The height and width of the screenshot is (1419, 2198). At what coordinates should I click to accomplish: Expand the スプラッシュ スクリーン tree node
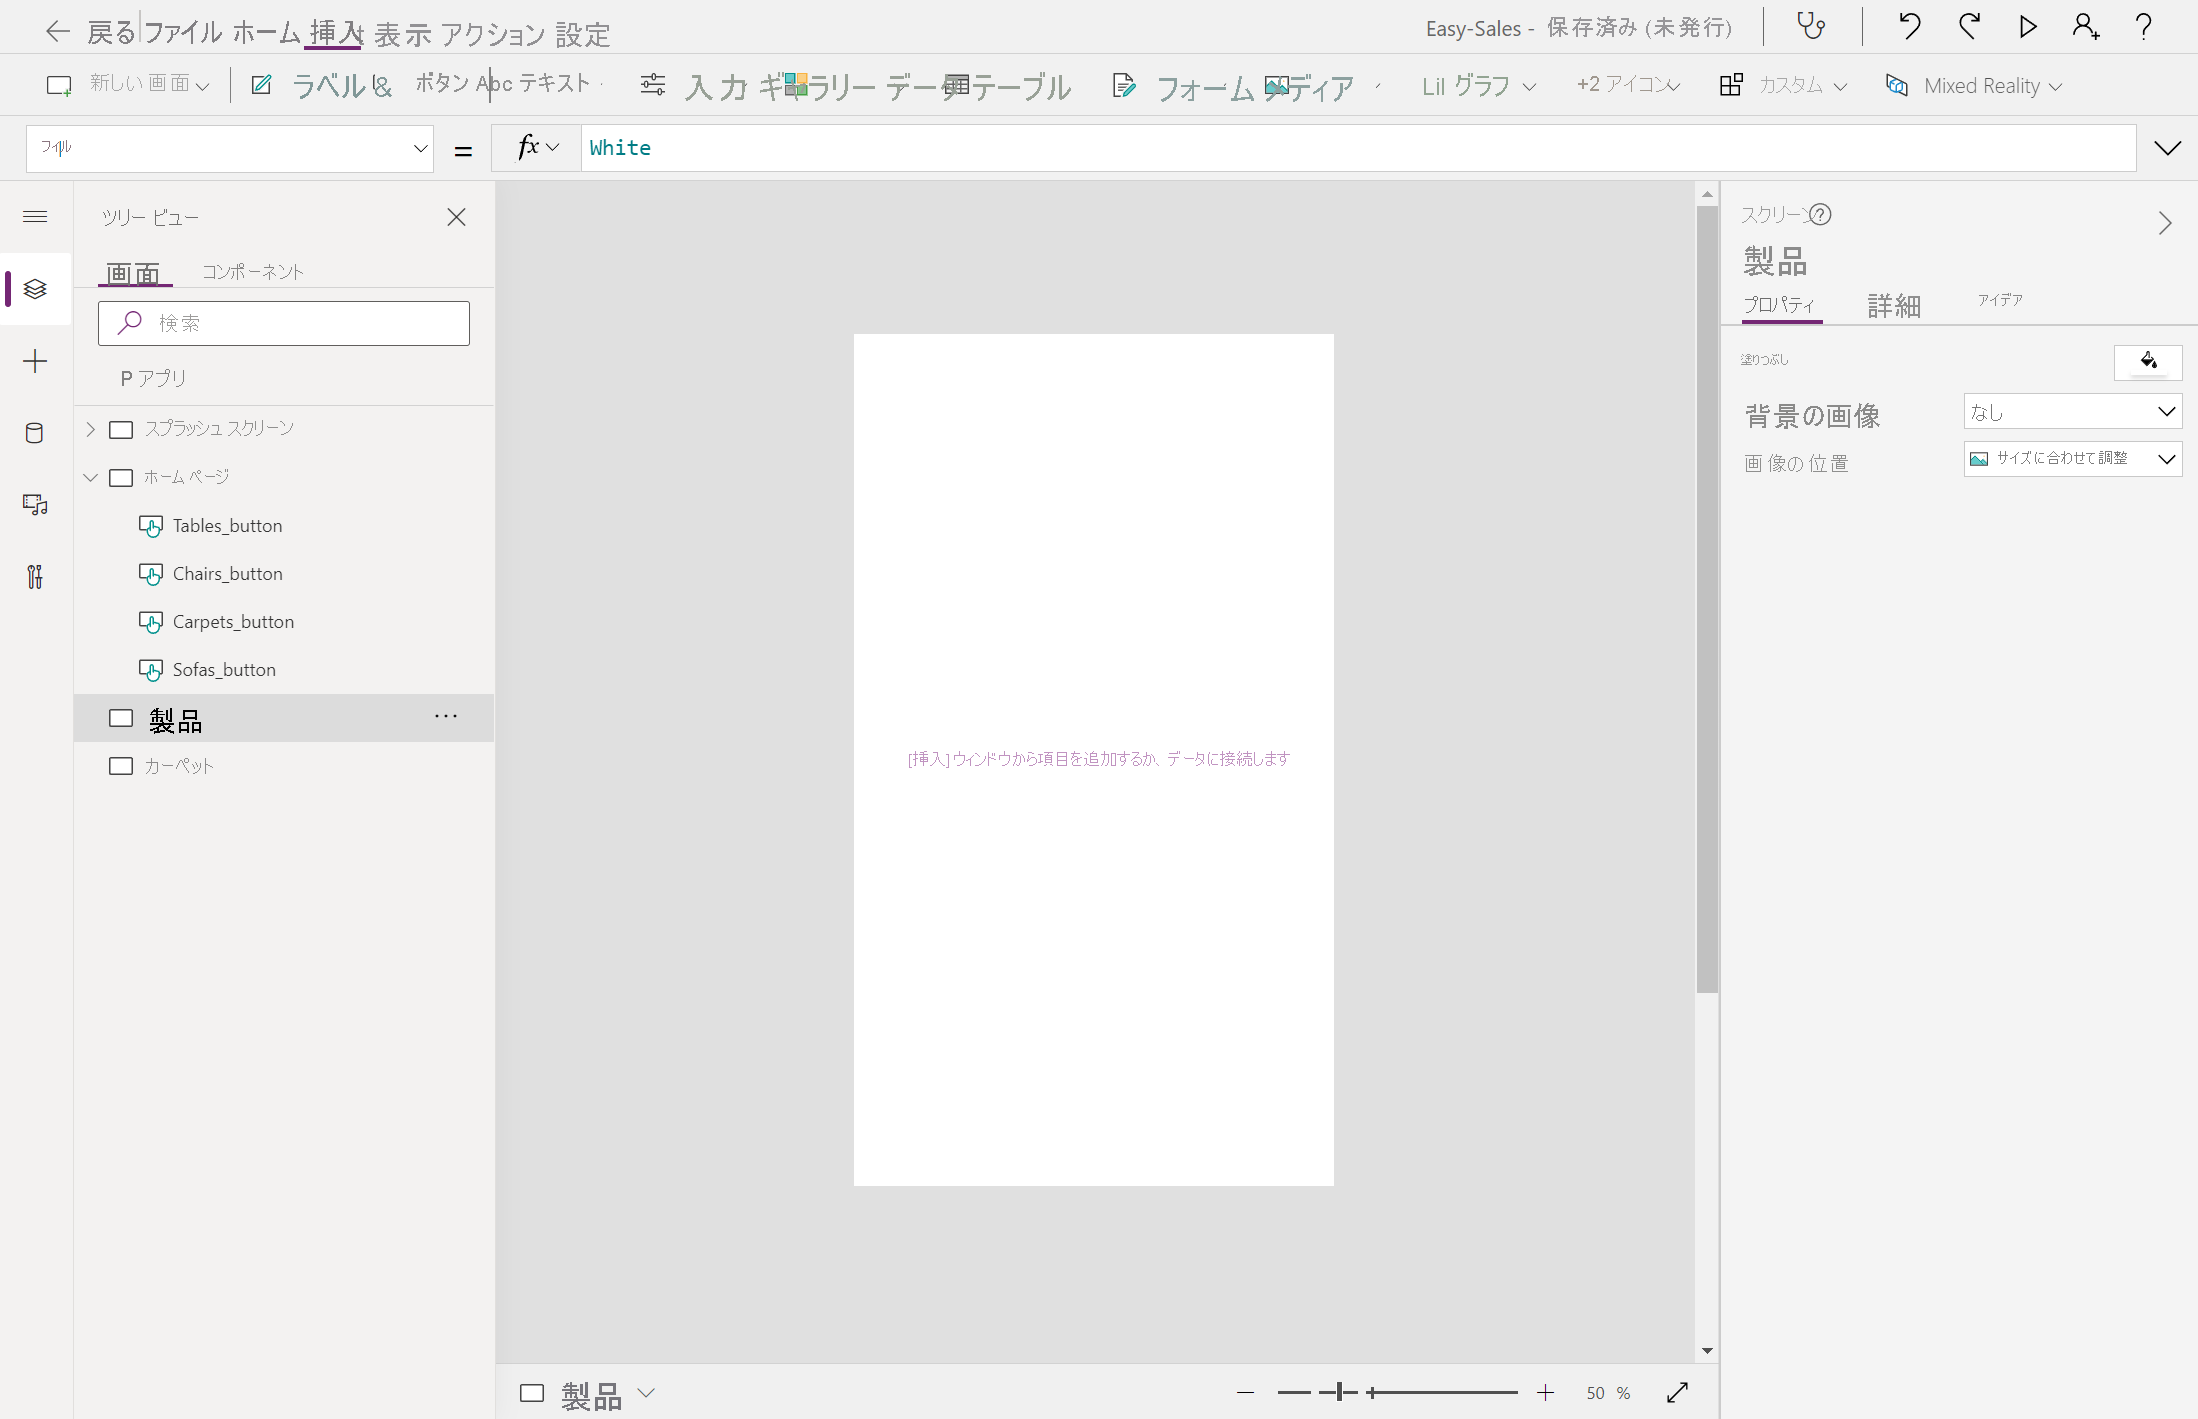(x=90, y=429)
